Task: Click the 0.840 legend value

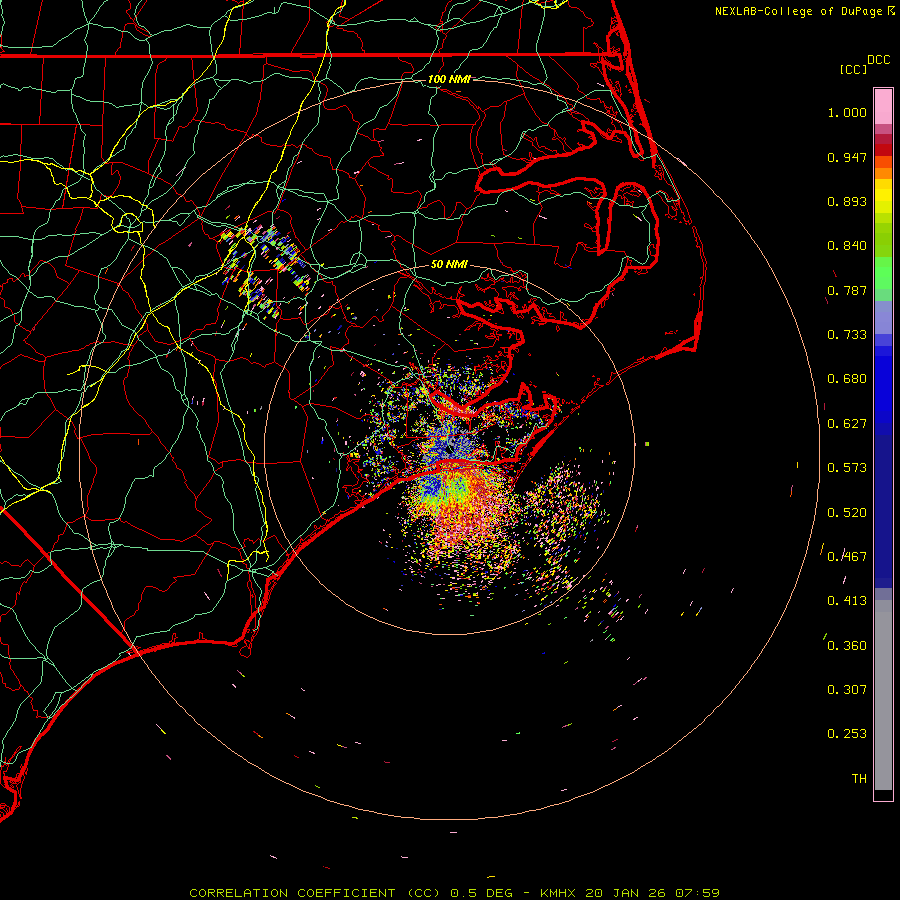Action: point(847,246)
